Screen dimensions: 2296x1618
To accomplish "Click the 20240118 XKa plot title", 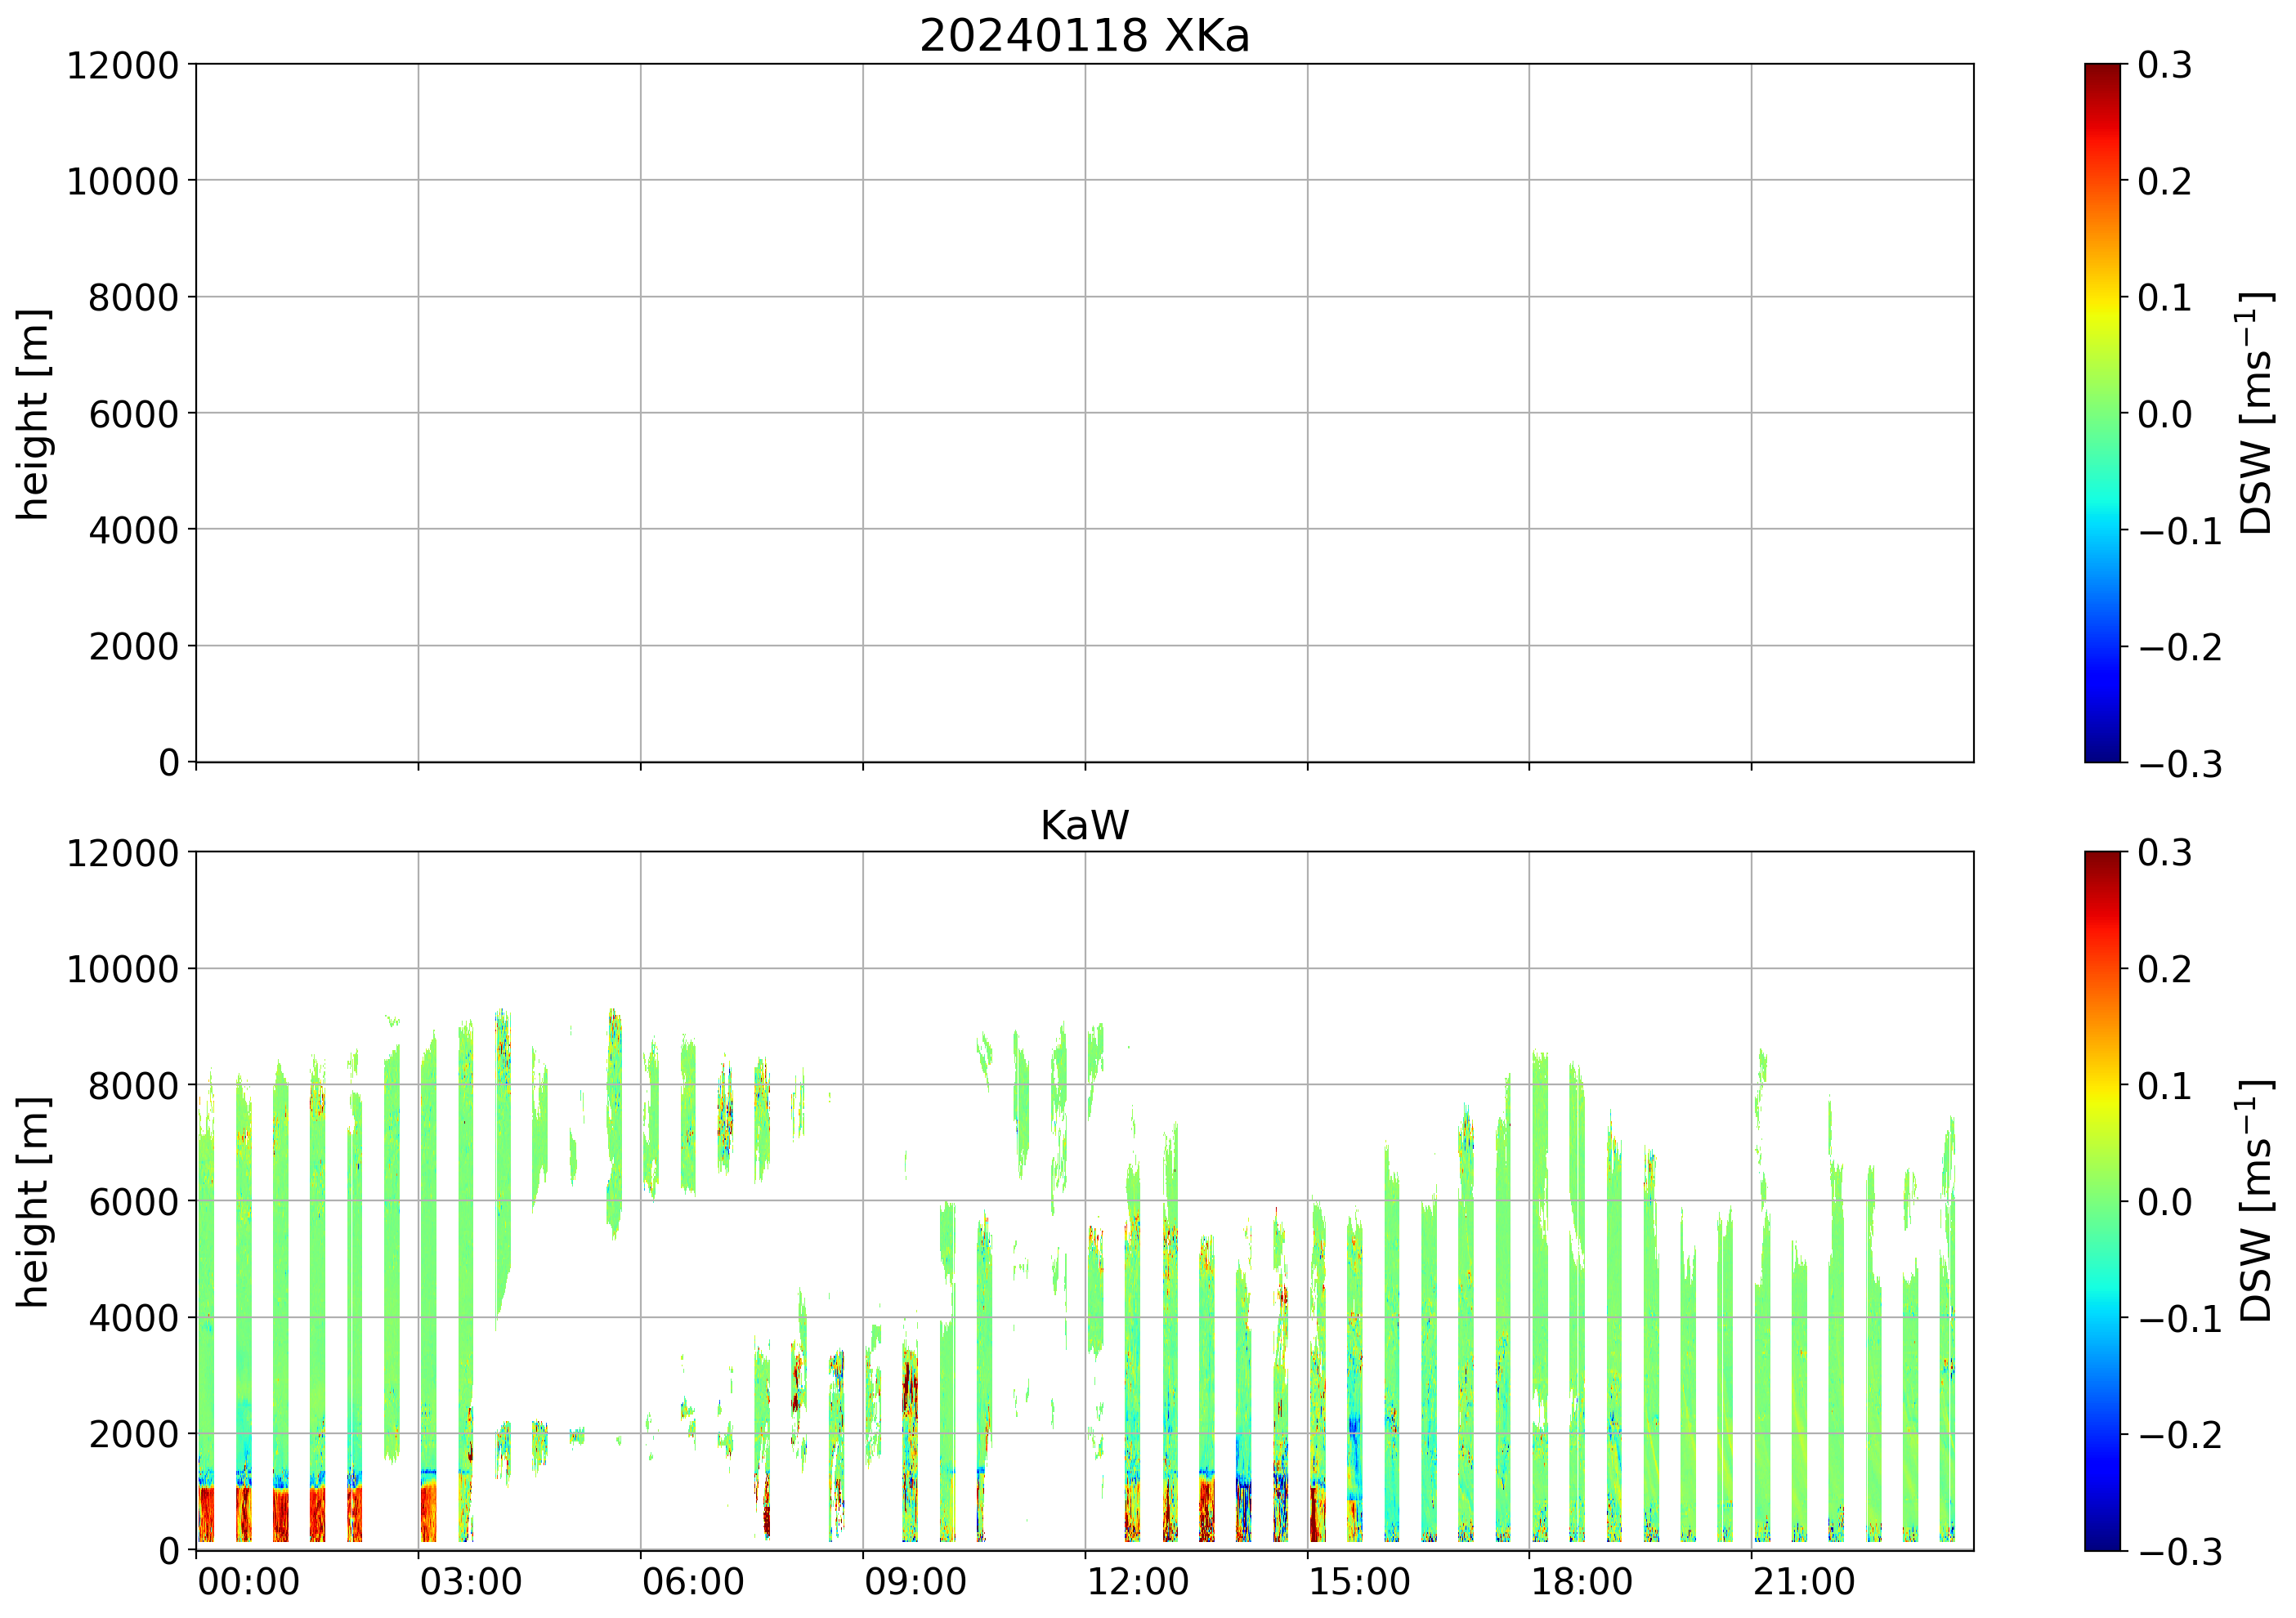I will pyautogui.click(x=1084, y=37).
